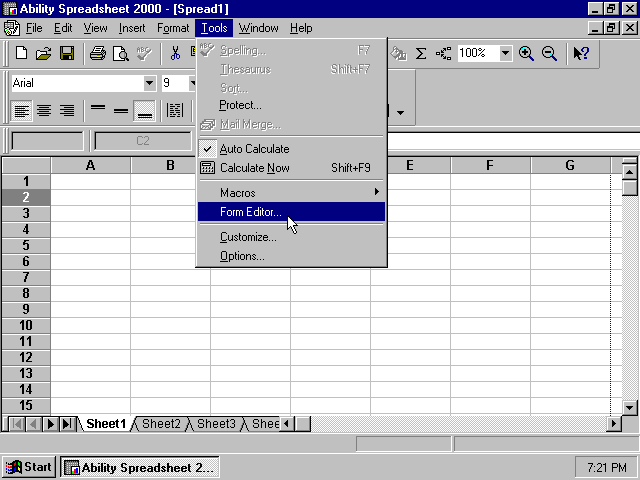Click the horizontal scrollbar left arrow
The height and width of the screenshot is (480, 640).
tap(287, 424)
